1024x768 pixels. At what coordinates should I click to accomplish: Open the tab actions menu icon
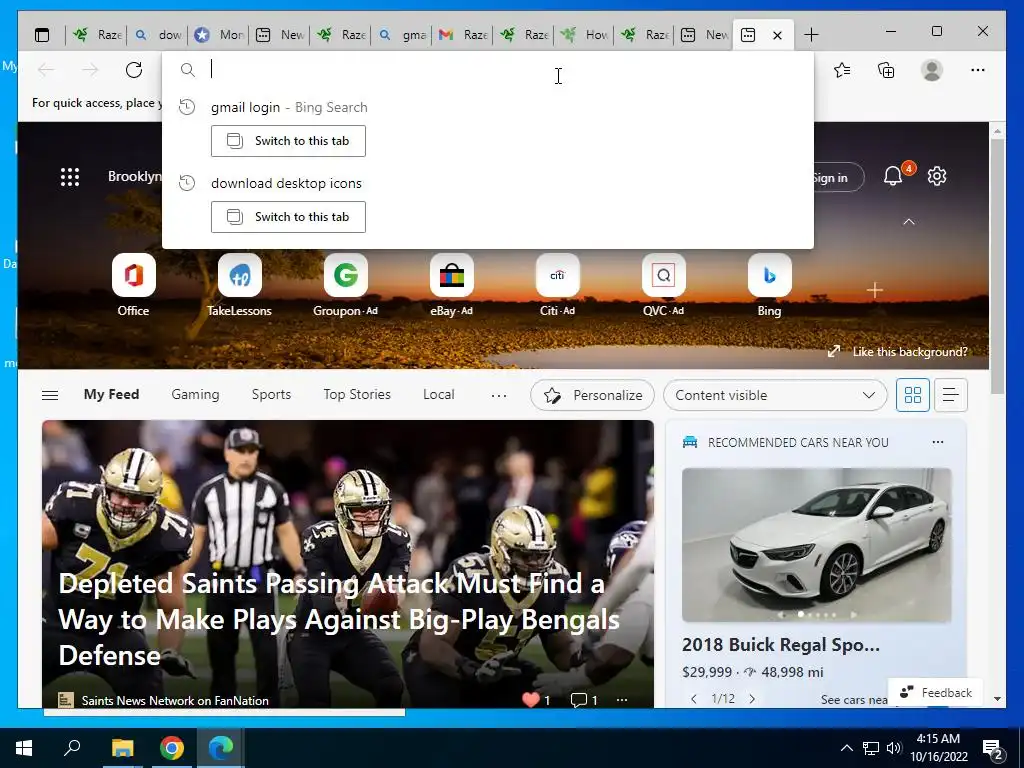click(x=42, y=35)
